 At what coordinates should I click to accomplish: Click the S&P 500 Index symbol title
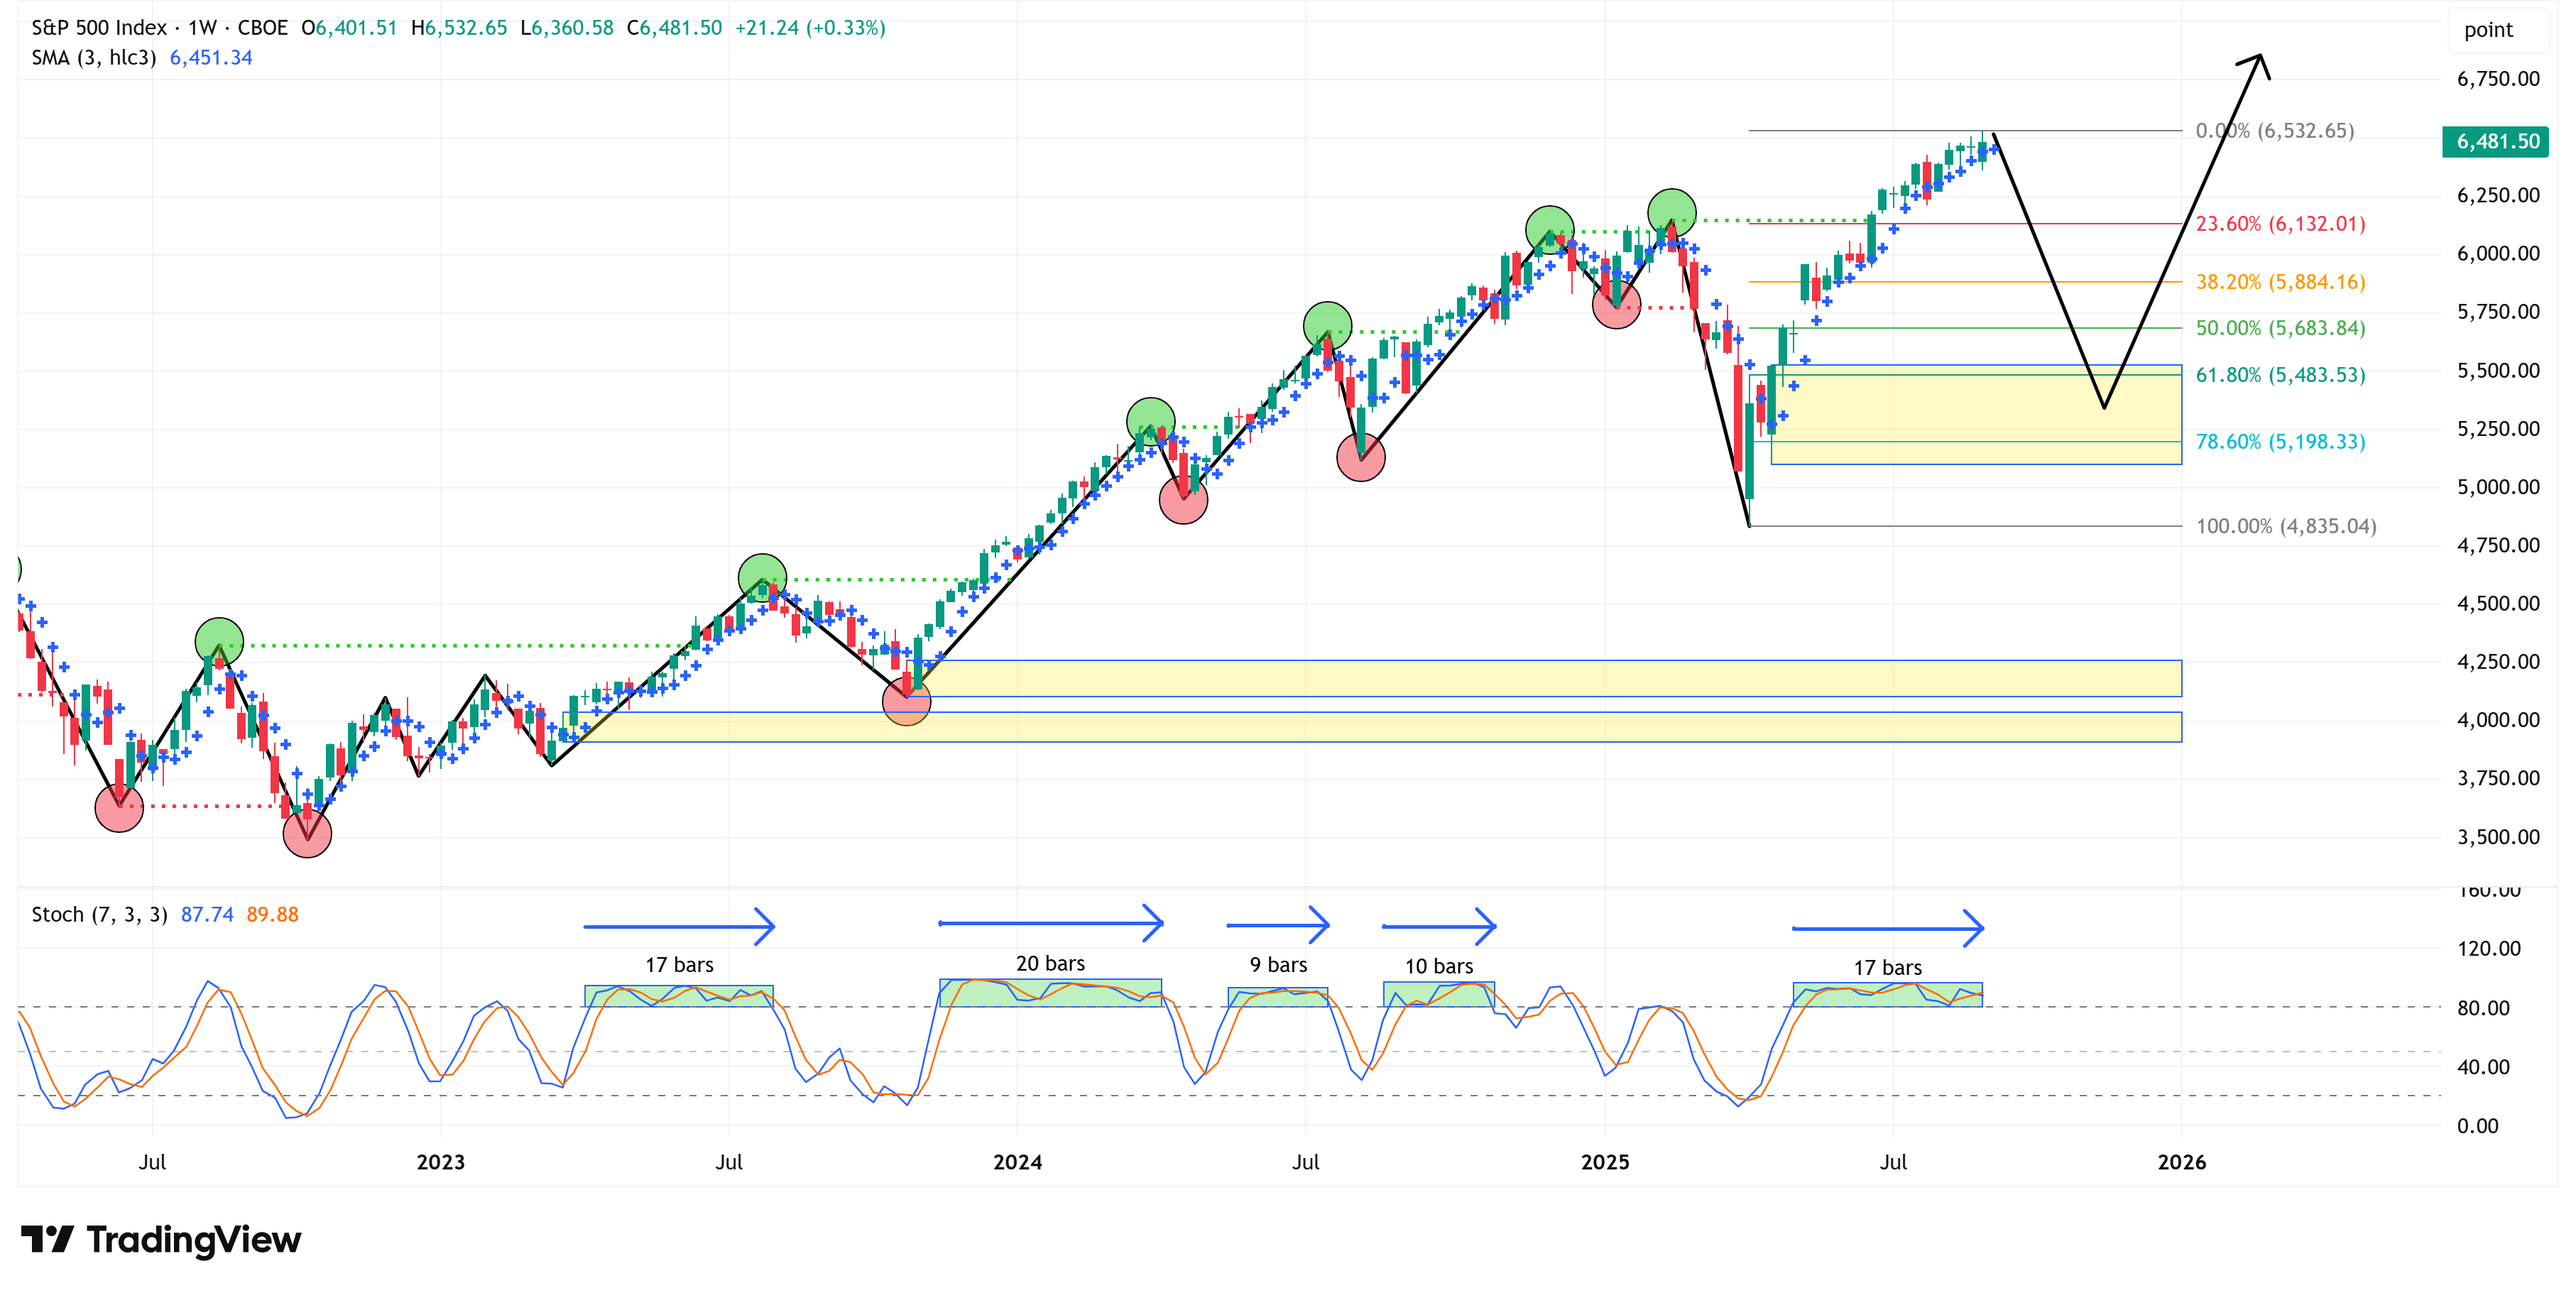pyautogui.click(x=98, y=28)
